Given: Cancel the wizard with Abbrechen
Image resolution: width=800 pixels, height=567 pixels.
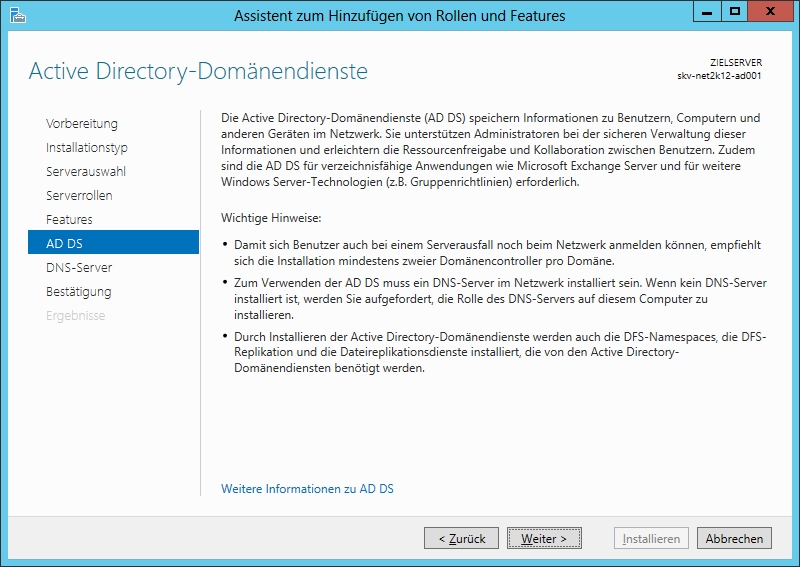Looking at the screenshot, I should click(734, 538).
